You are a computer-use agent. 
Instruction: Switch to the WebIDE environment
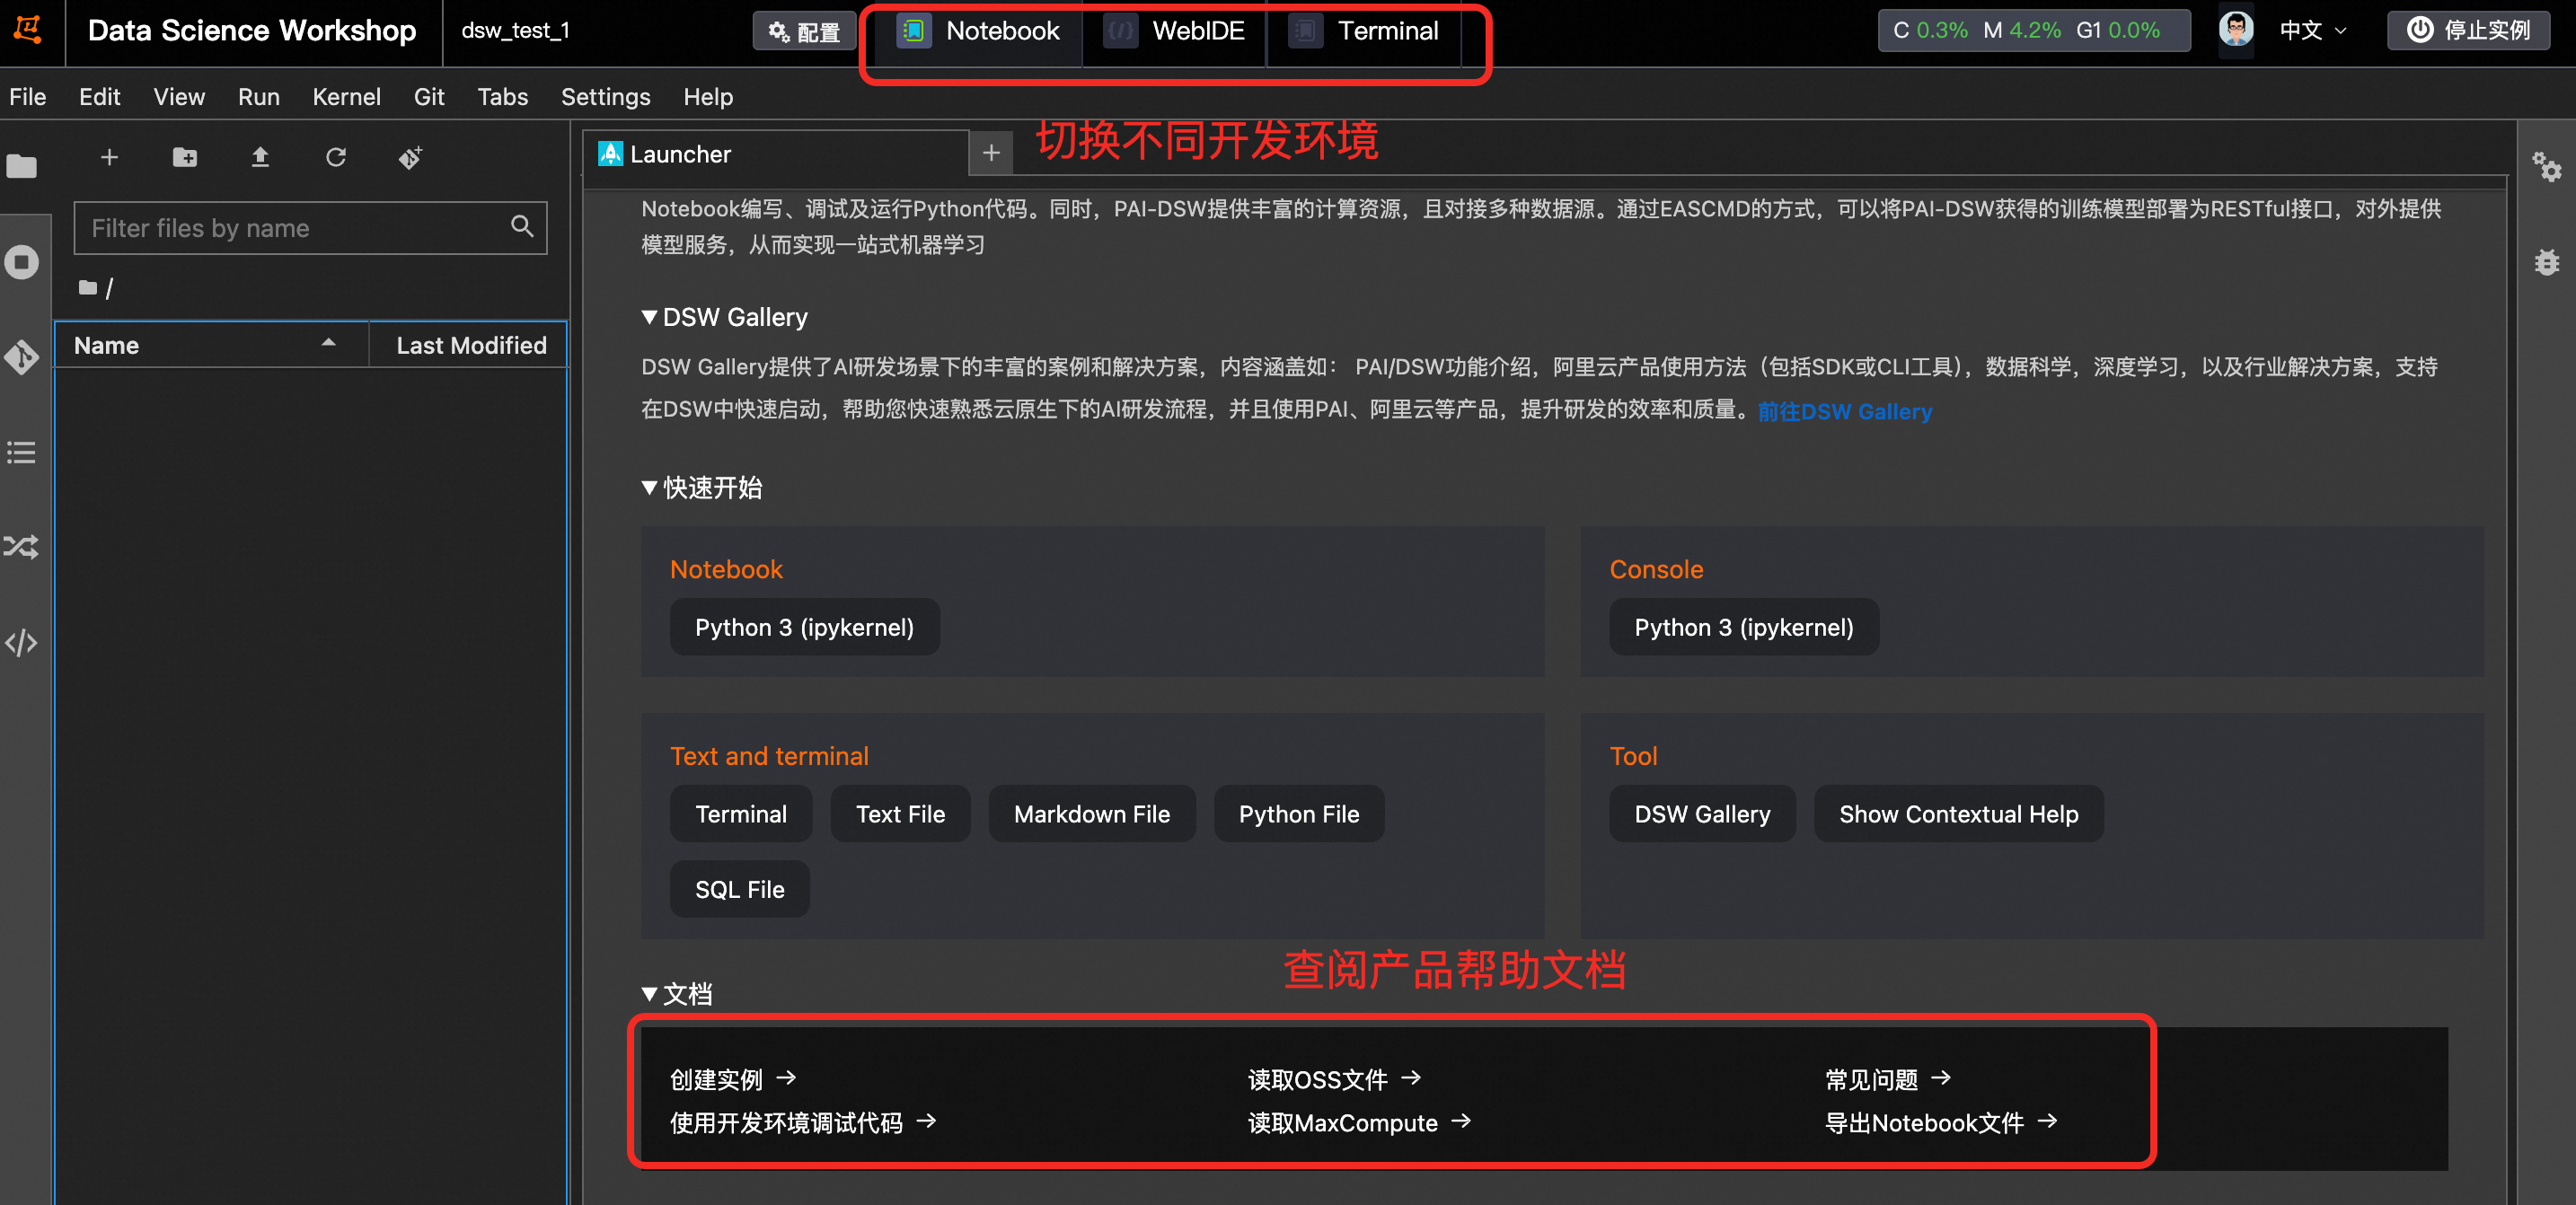(x=1175, y=31)
